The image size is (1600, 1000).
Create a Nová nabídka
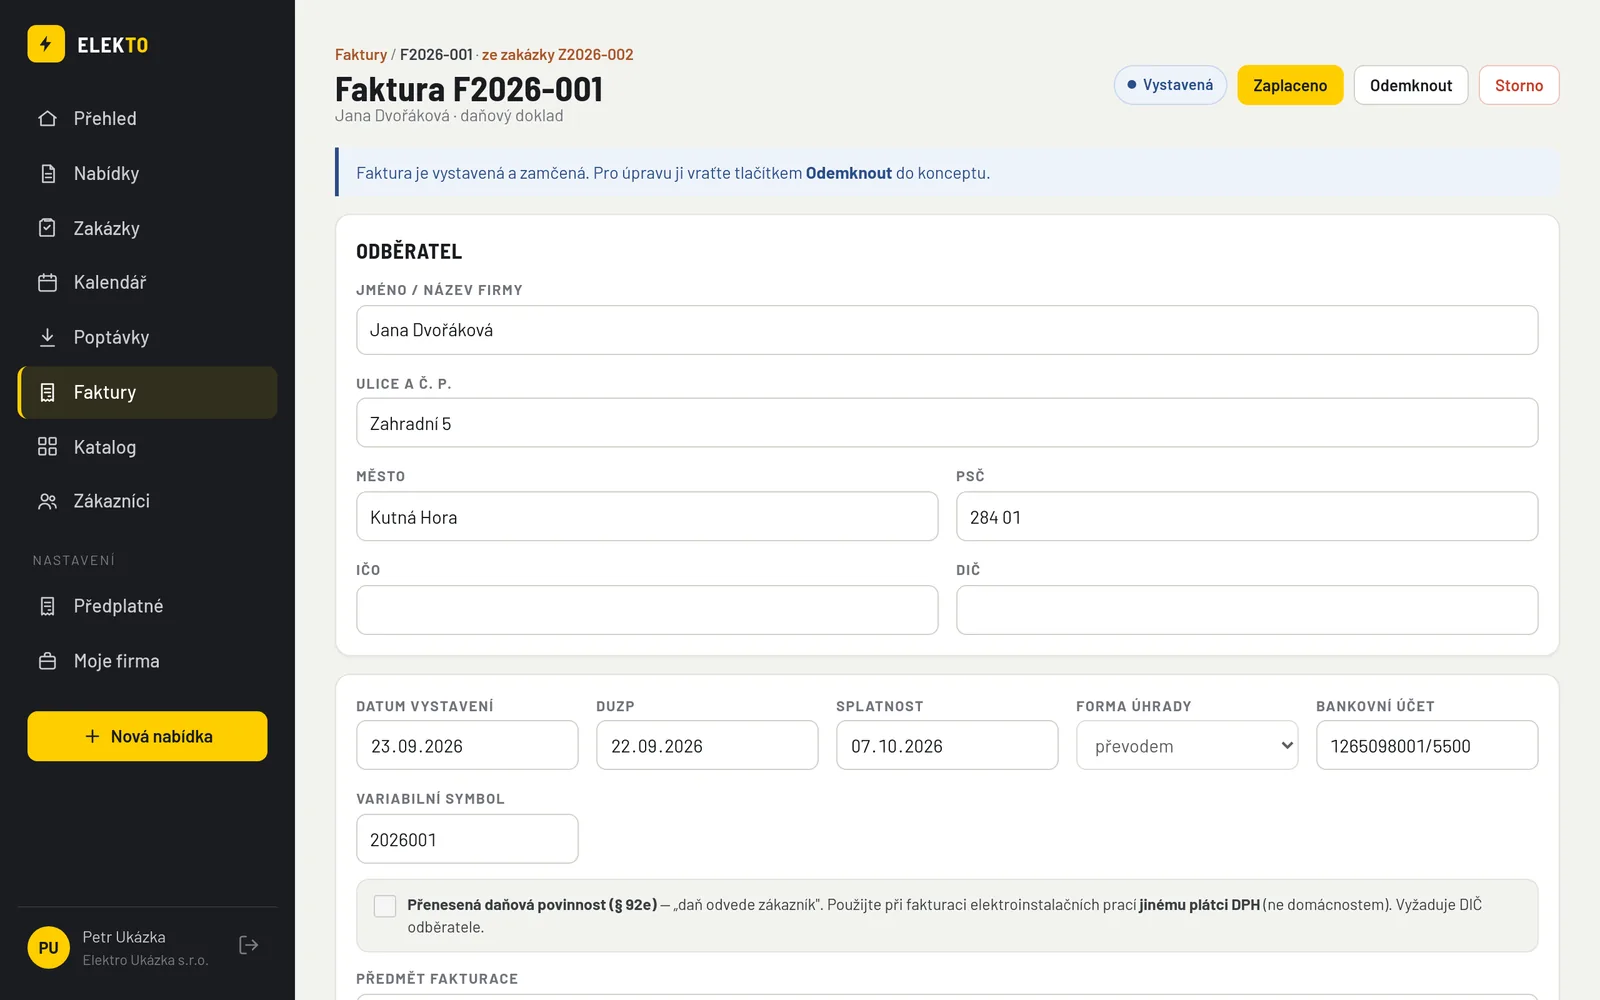pos(147,736)
